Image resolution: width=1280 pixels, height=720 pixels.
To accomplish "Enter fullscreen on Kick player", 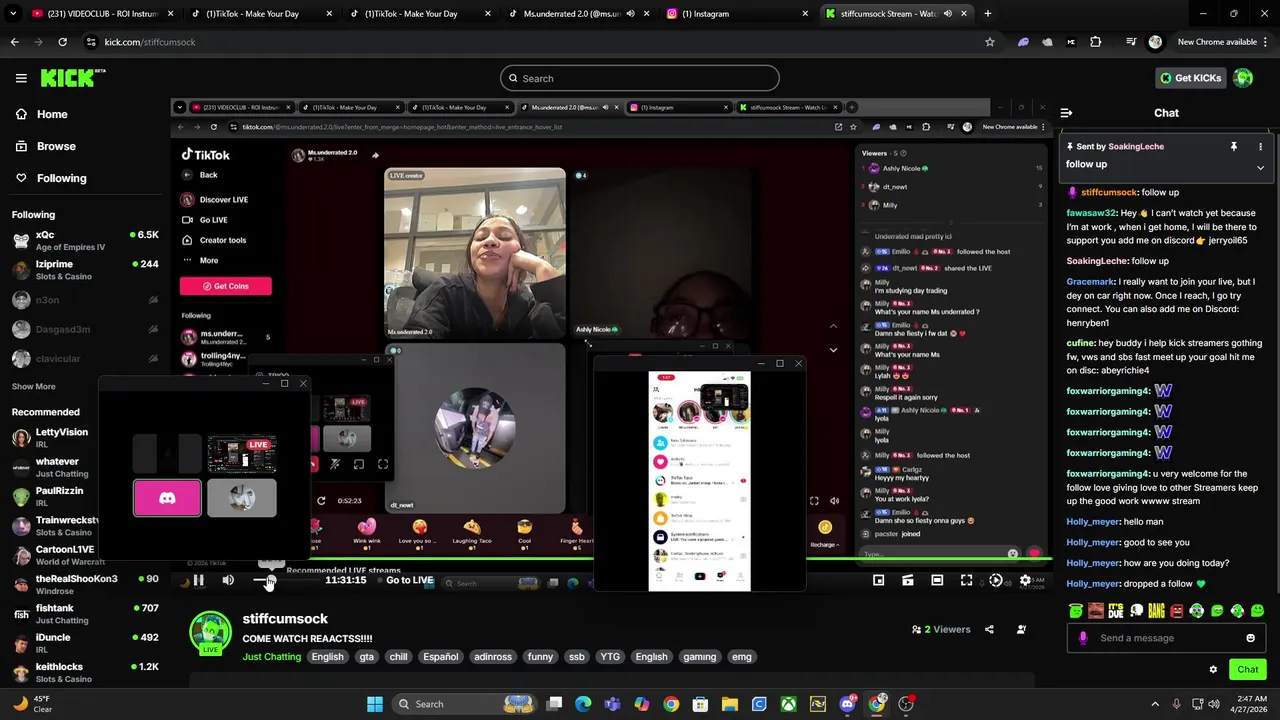I will (966, 580).
